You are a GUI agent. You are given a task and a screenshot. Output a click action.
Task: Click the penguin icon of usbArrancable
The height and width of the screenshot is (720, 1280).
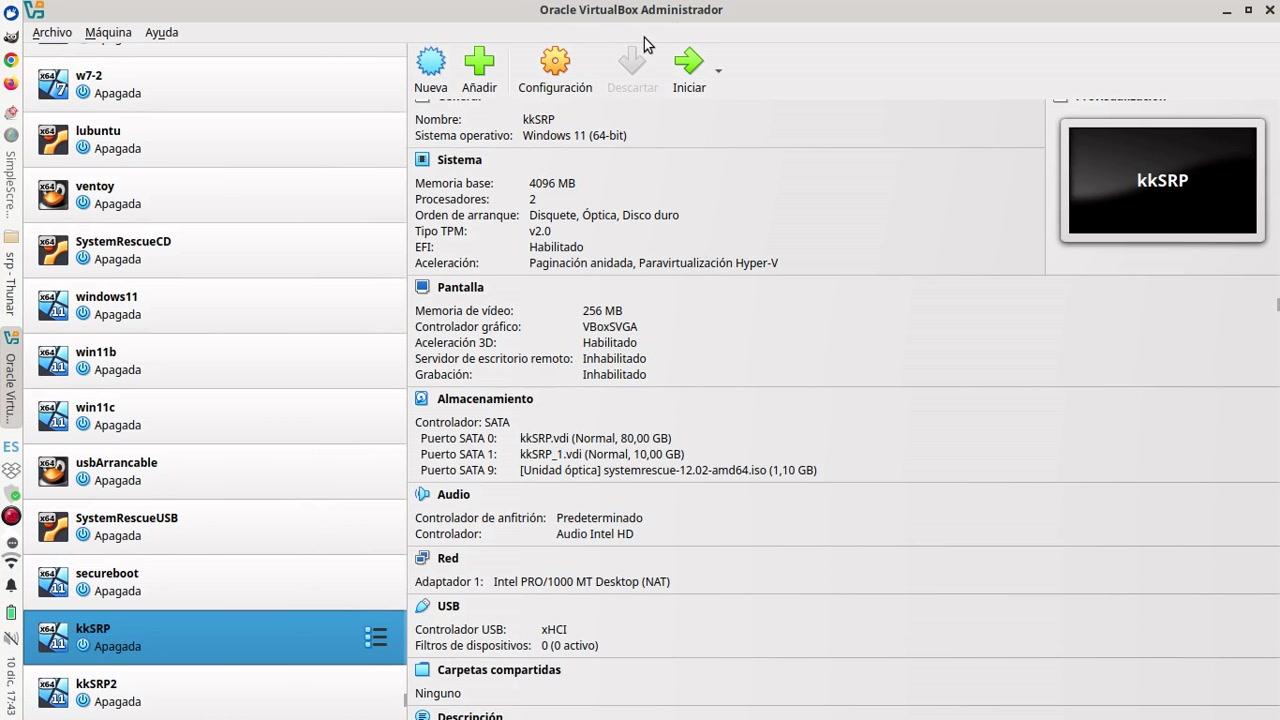[53, 471]
